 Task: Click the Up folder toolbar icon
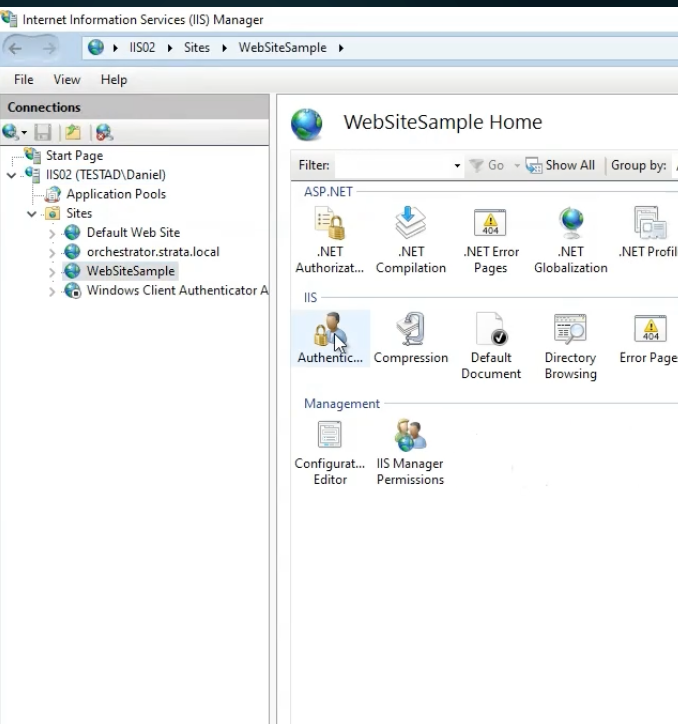coord(73,133)
